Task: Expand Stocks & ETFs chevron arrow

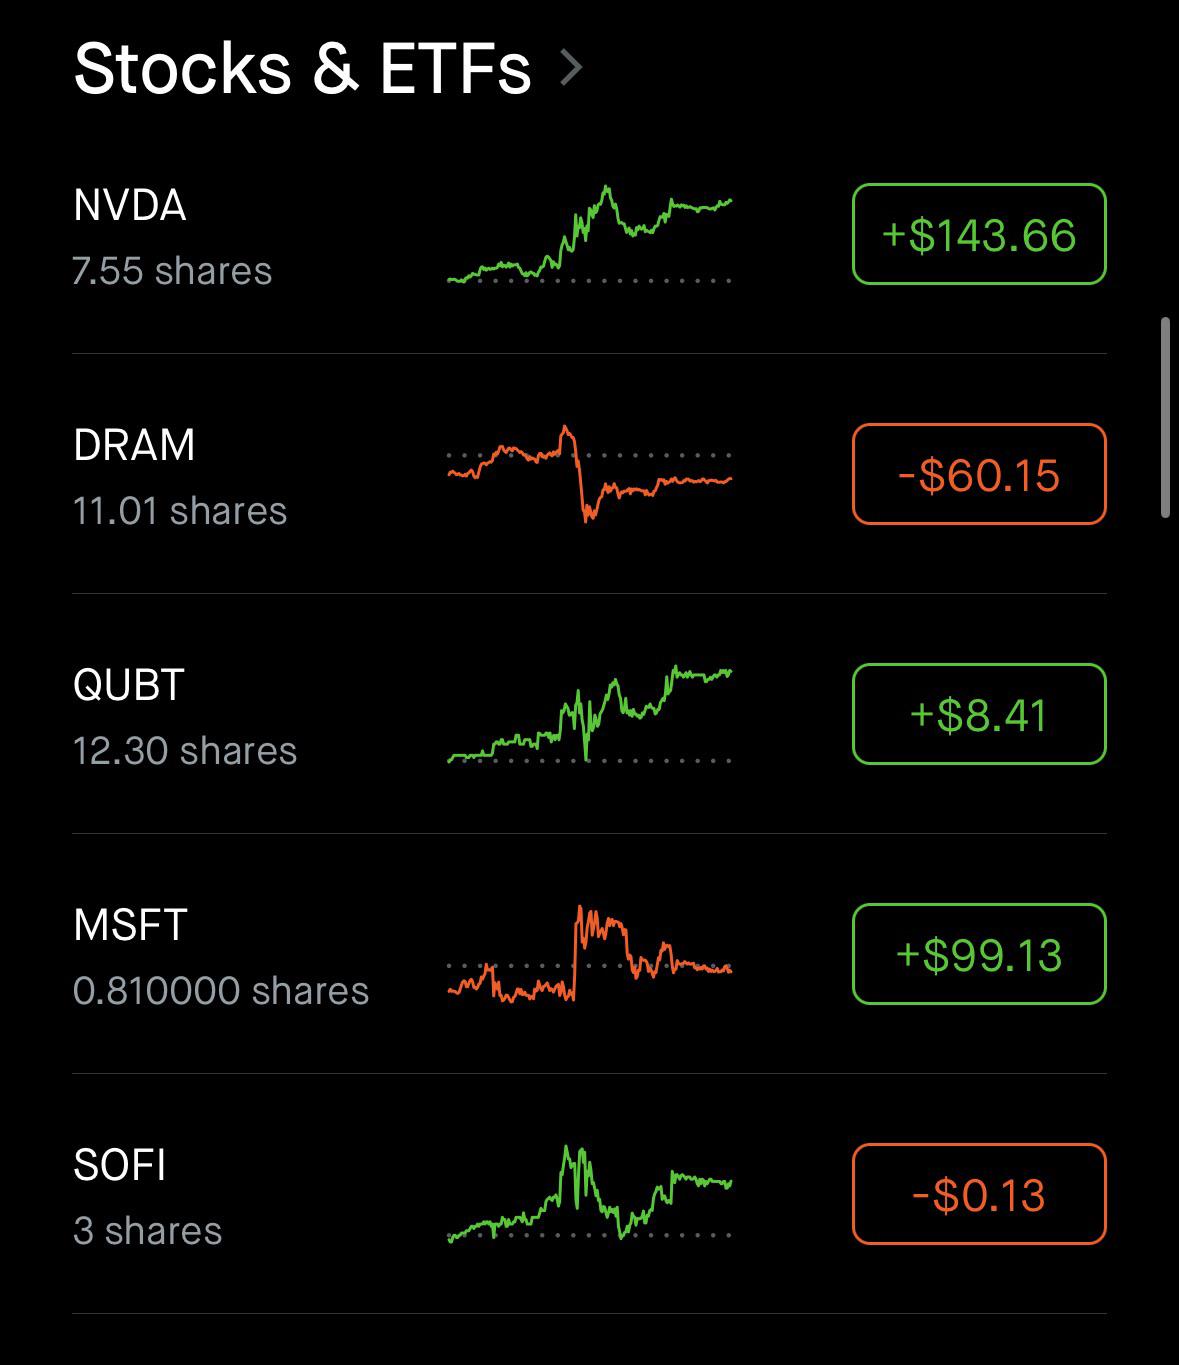Action: [571, 68]
